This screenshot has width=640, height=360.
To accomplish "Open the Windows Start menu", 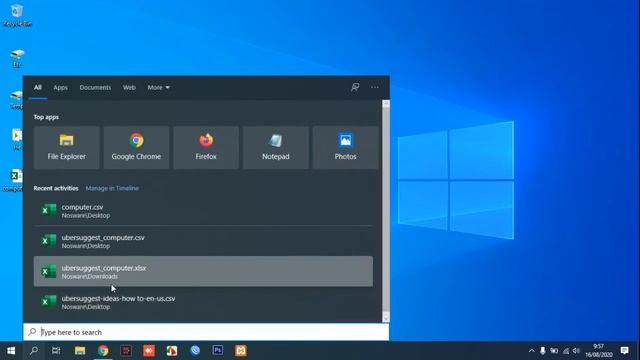I will (x=11, y=351).
